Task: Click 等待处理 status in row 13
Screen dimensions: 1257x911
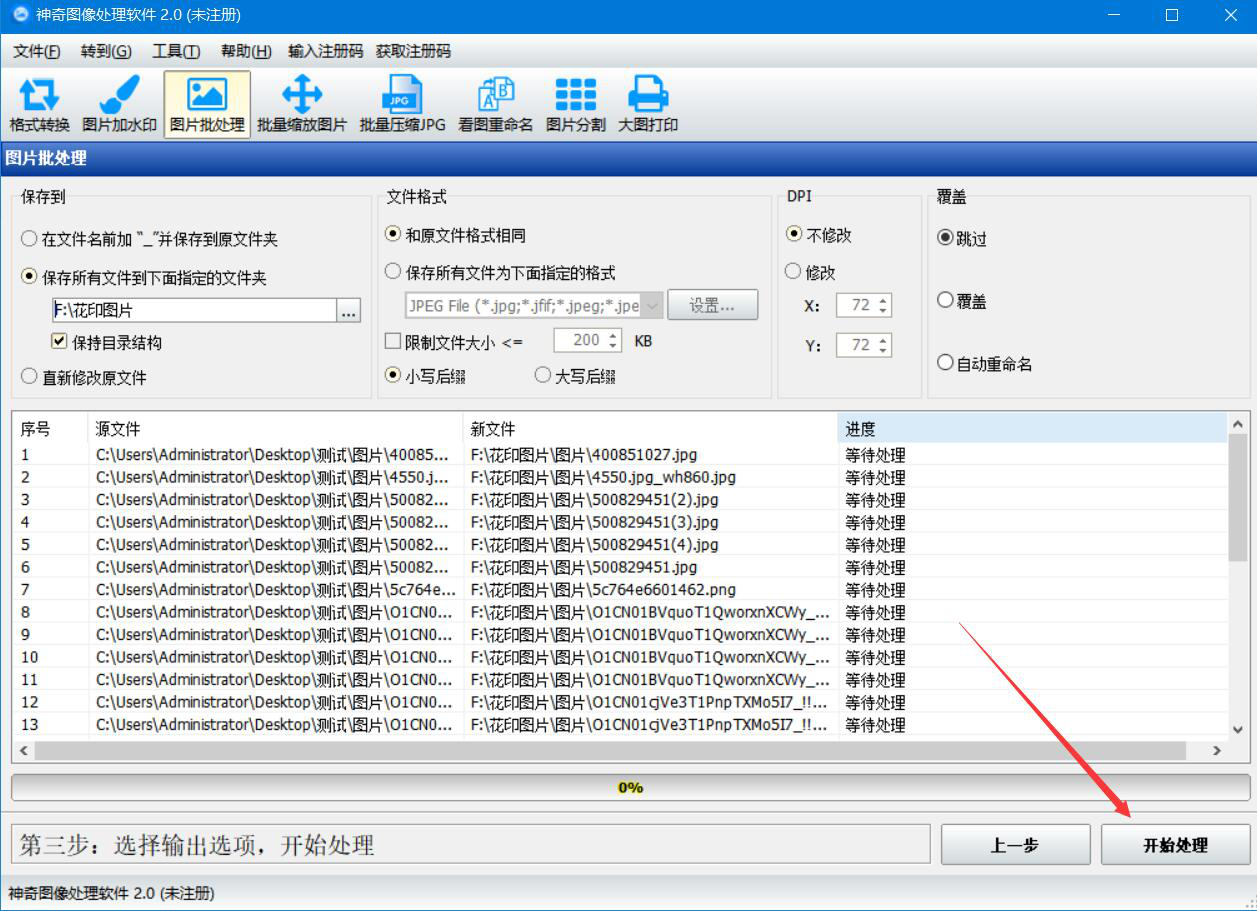Action: pos(875,725)
